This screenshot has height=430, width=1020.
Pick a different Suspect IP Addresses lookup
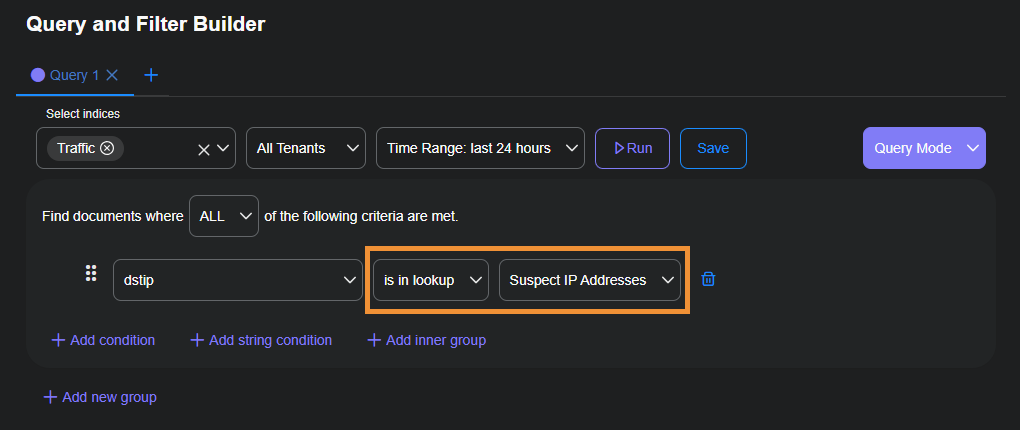pos(590,280)
